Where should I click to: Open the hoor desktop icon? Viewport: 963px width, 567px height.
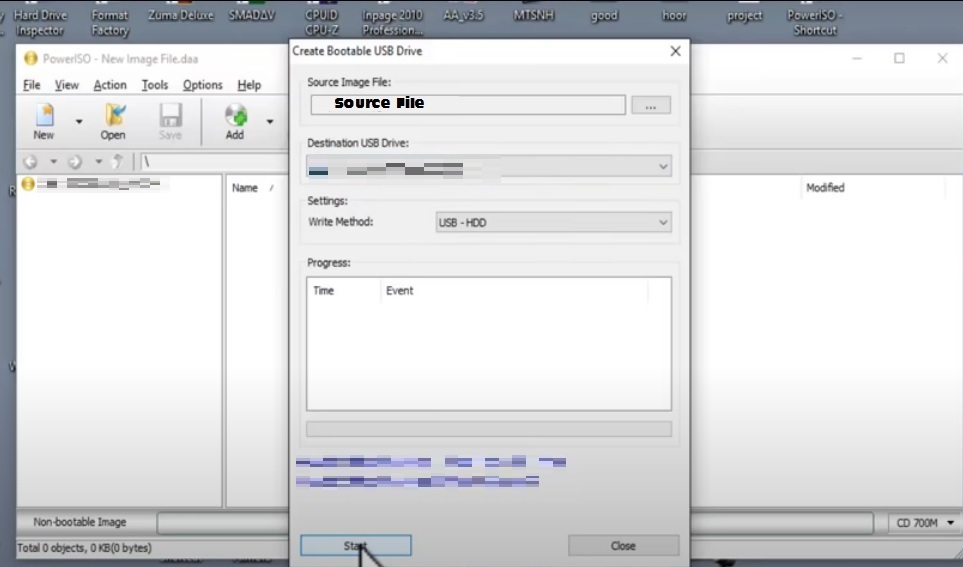point(674,14)
